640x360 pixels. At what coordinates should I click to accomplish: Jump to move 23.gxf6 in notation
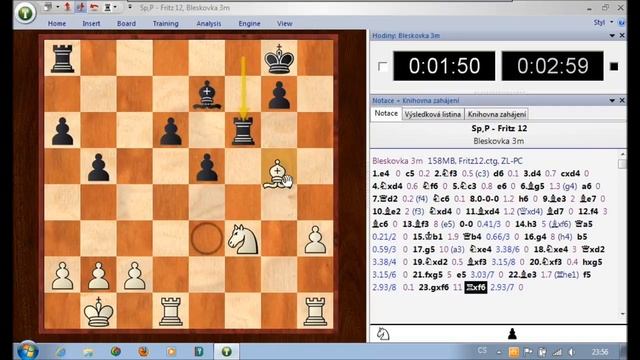[434, 287]
